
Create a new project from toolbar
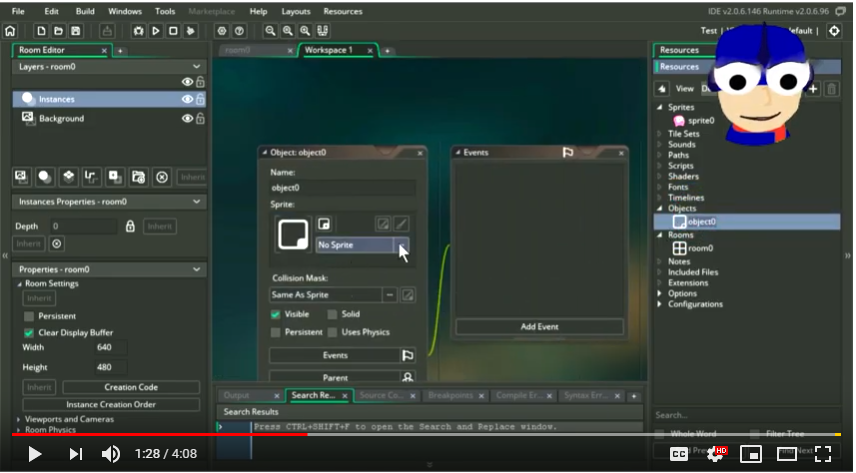pos(41,31)
